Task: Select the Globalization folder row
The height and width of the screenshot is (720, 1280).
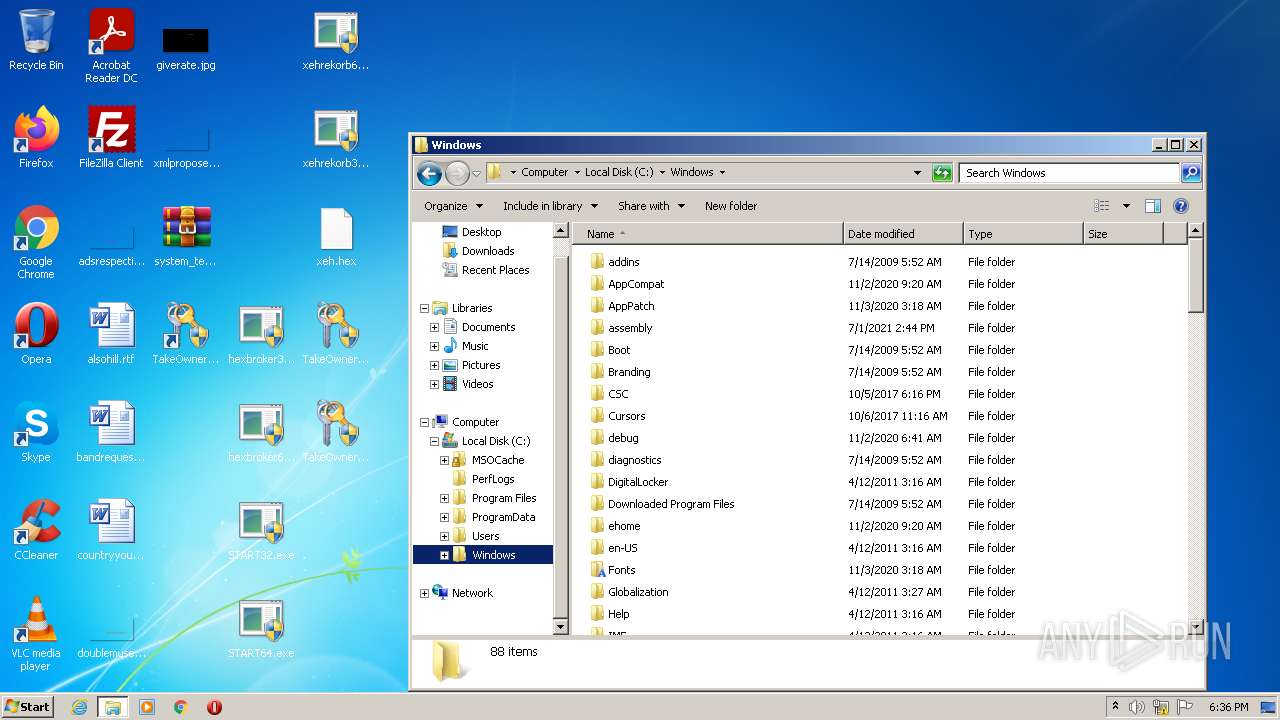Action: point(880,592)
